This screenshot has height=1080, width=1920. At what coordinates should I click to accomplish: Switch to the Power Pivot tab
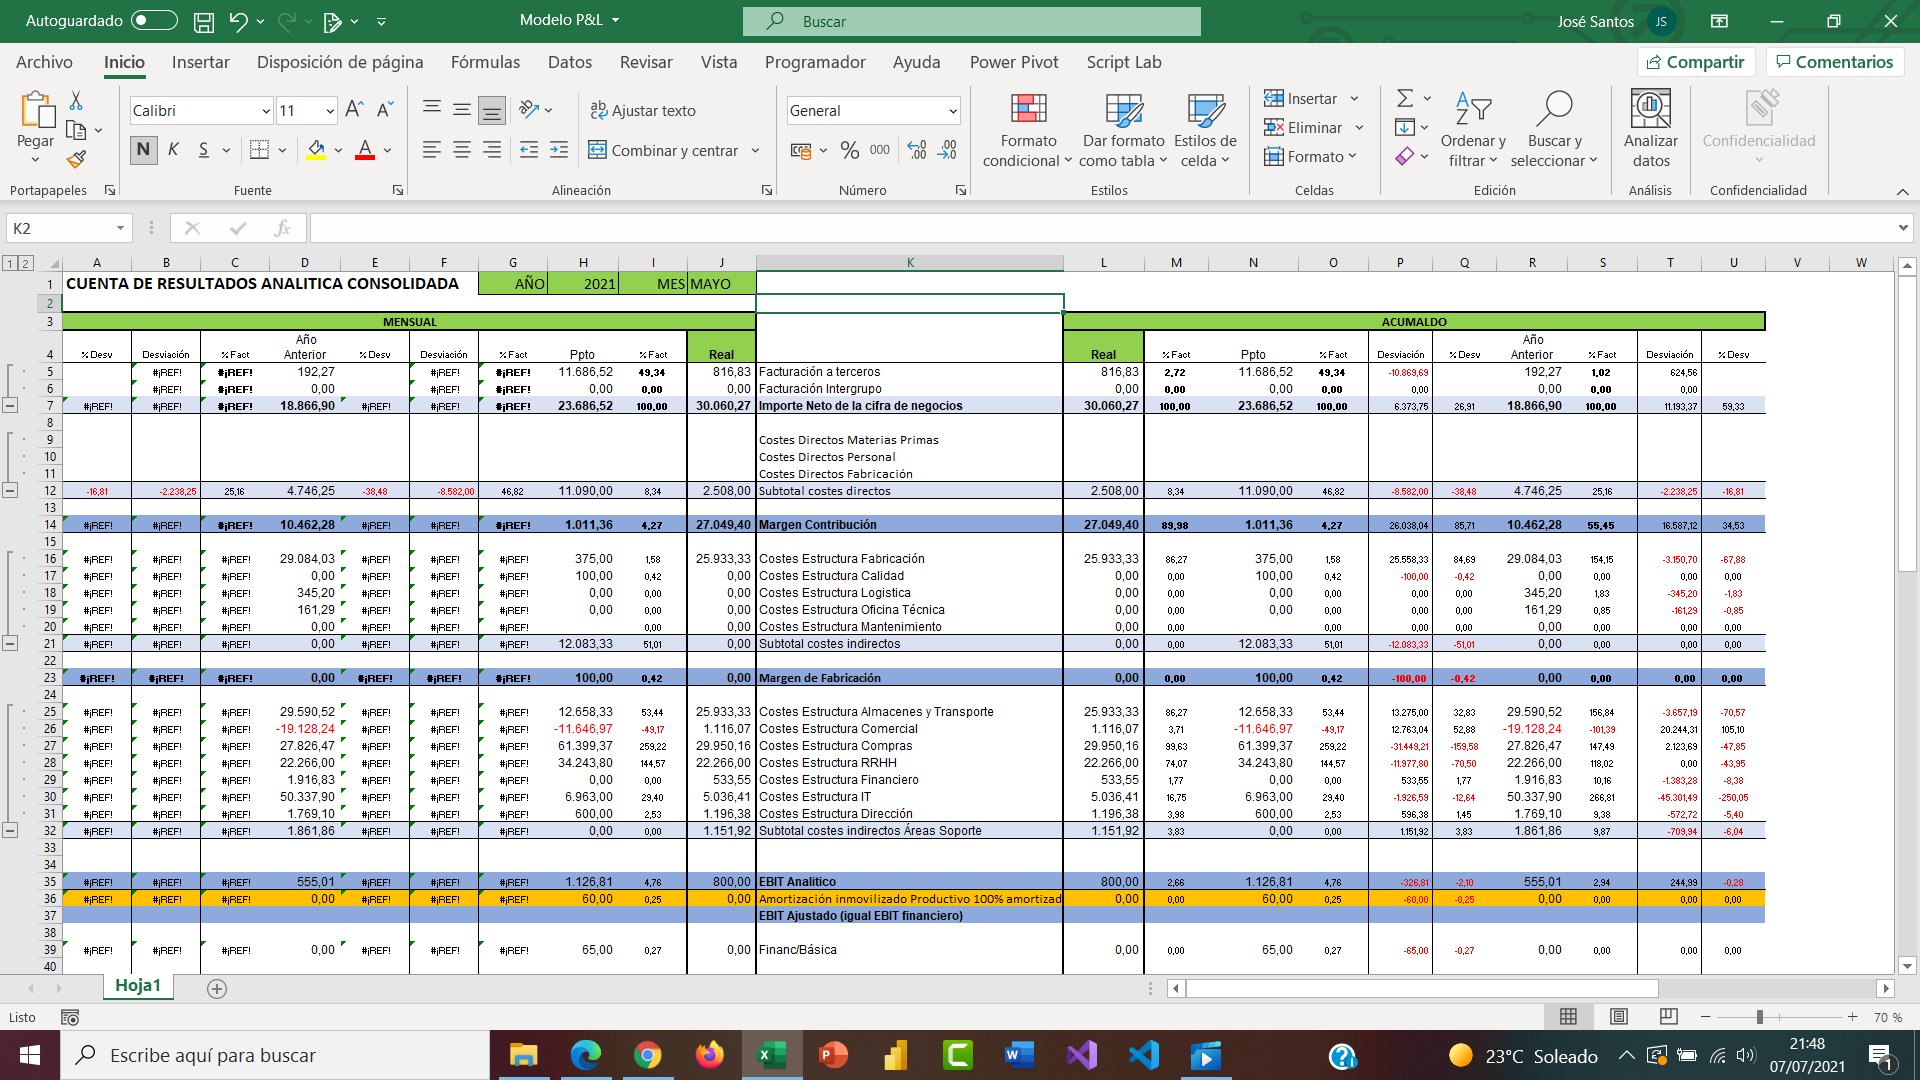point(1014,62)
